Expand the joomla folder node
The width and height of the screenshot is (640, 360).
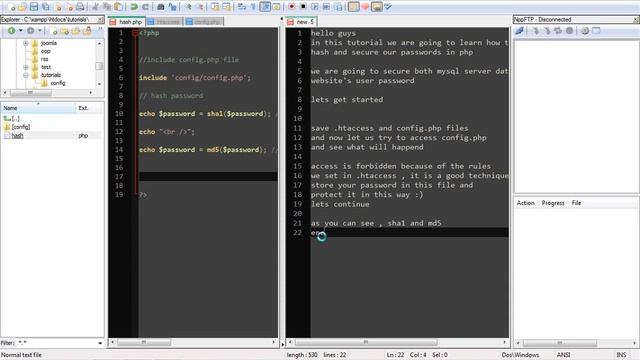pyautogui.click(x=26, y=43)
